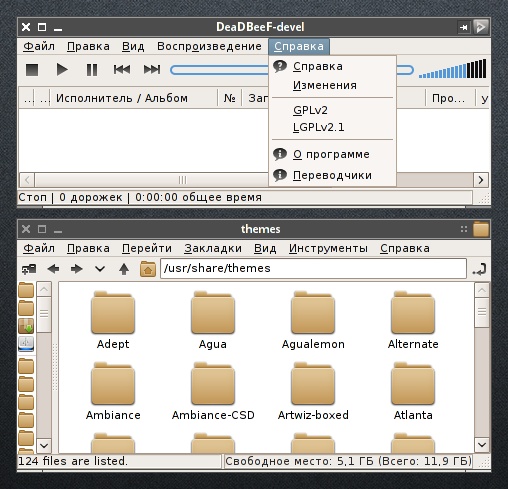
Task: Click the /usr/share/themes path field
Action: click(313, 268)
